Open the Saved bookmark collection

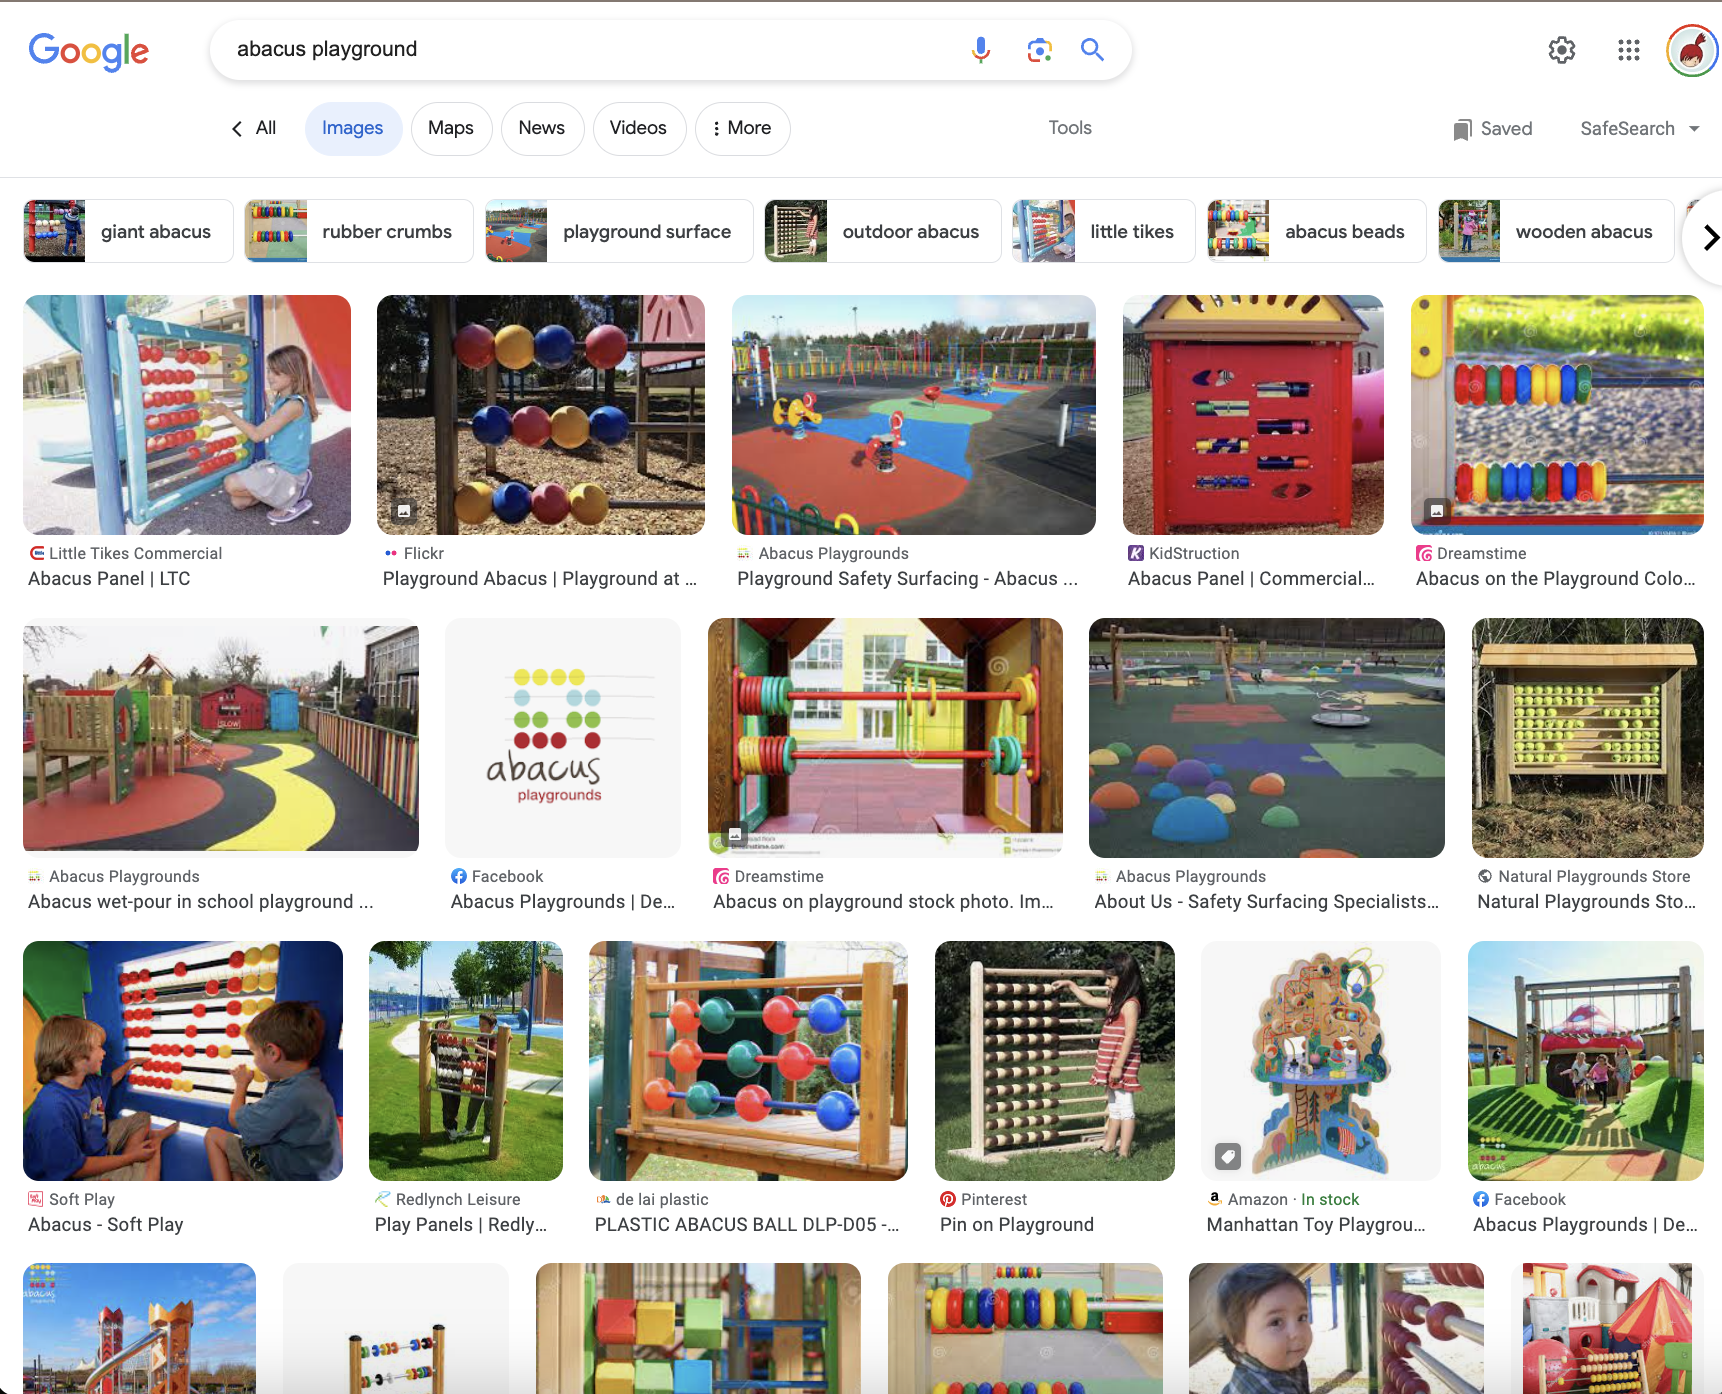click(1492, 129)
